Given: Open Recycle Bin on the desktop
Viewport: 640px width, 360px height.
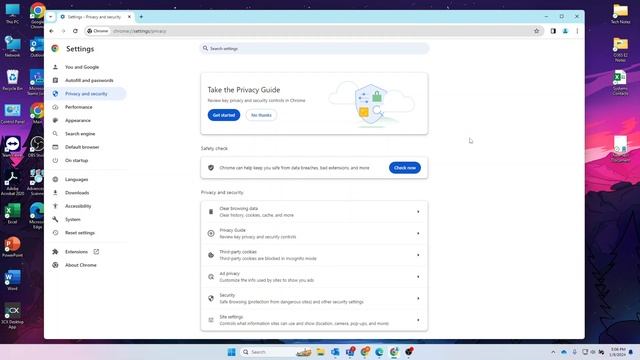Looking at the screenshot, I should 13,80.
